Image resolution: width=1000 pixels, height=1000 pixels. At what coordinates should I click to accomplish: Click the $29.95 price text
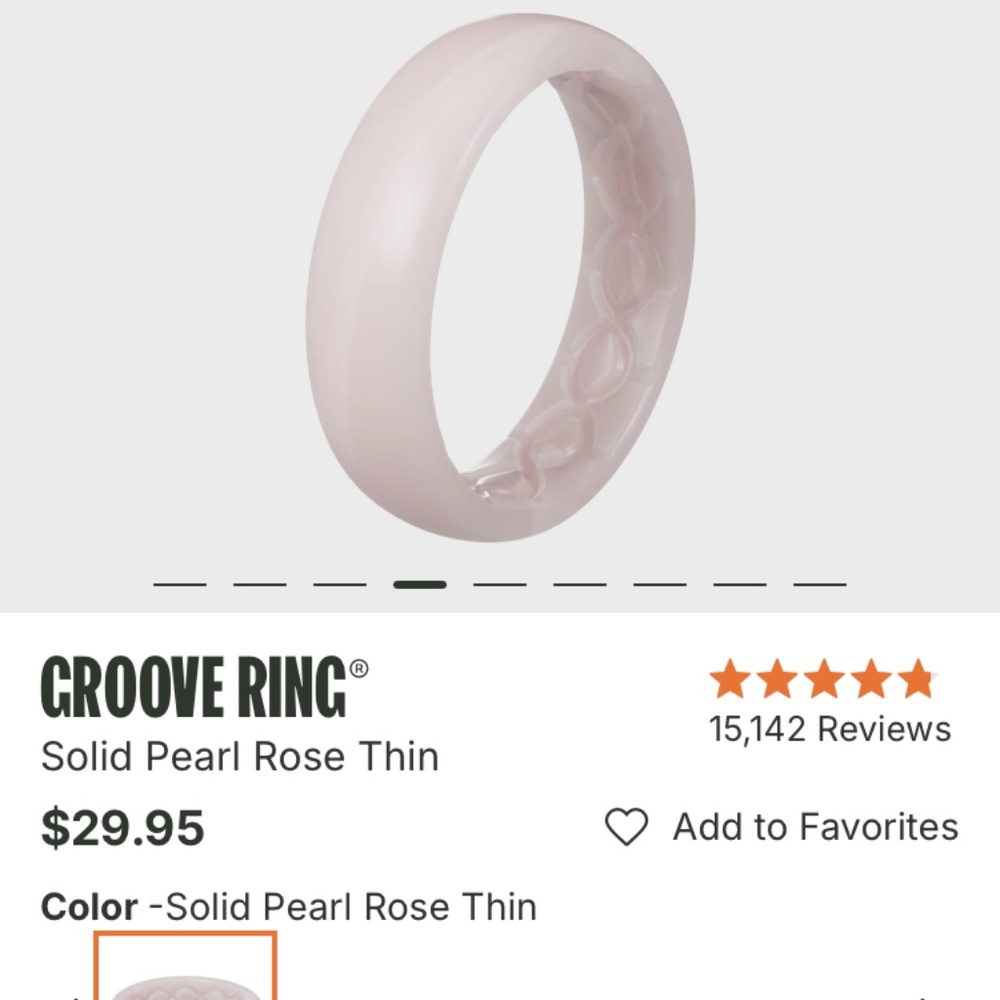120,828
